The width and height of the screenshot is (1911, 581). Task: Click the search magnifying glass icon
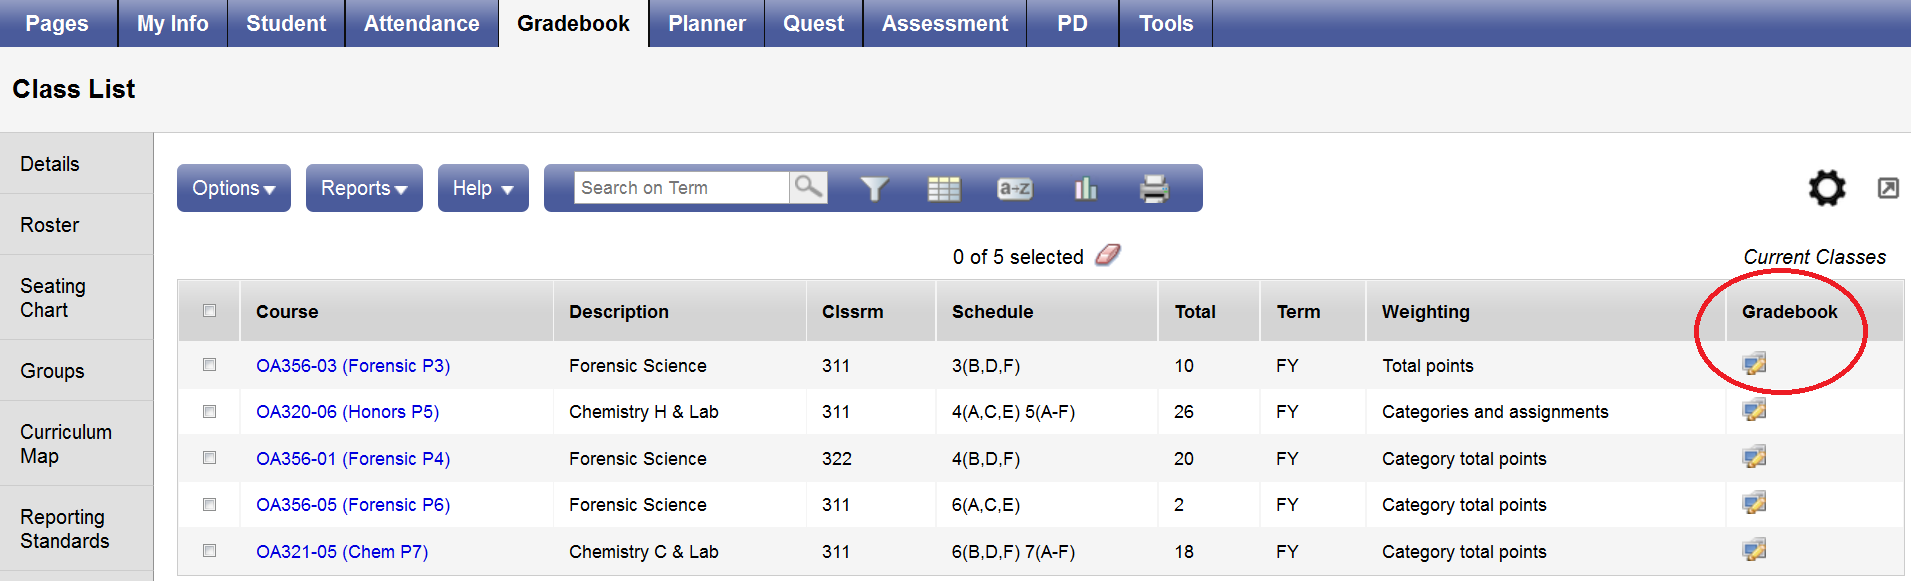[808, 187]
